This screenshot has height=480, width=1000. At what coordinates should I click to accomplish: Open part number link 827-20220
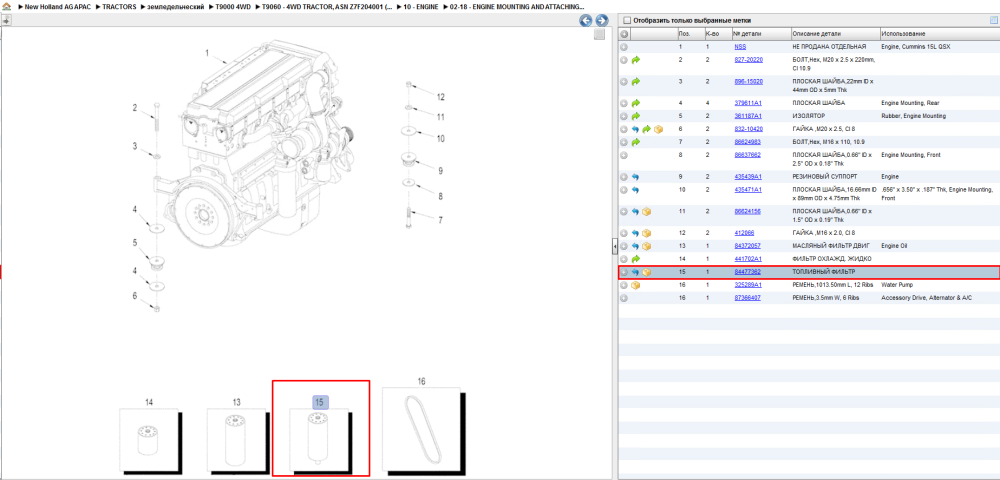pos(748,60)
